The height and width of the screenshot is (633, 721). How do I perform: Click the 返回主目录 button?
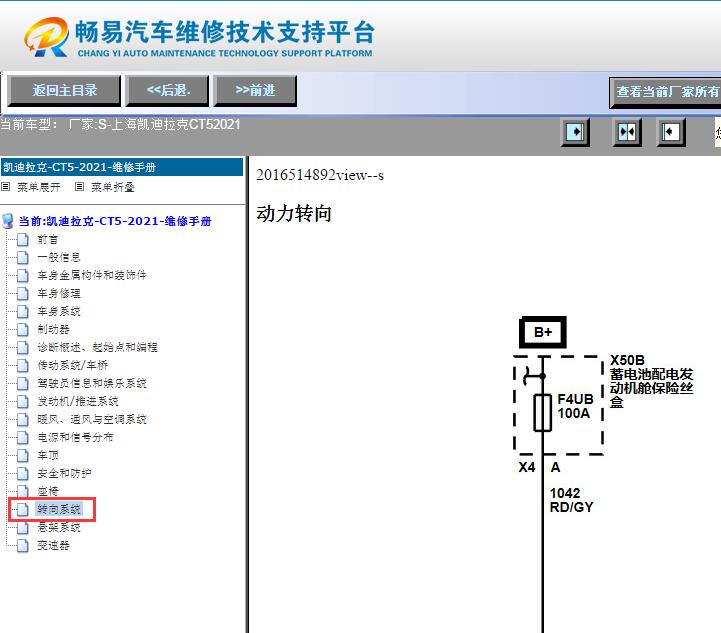64,91
